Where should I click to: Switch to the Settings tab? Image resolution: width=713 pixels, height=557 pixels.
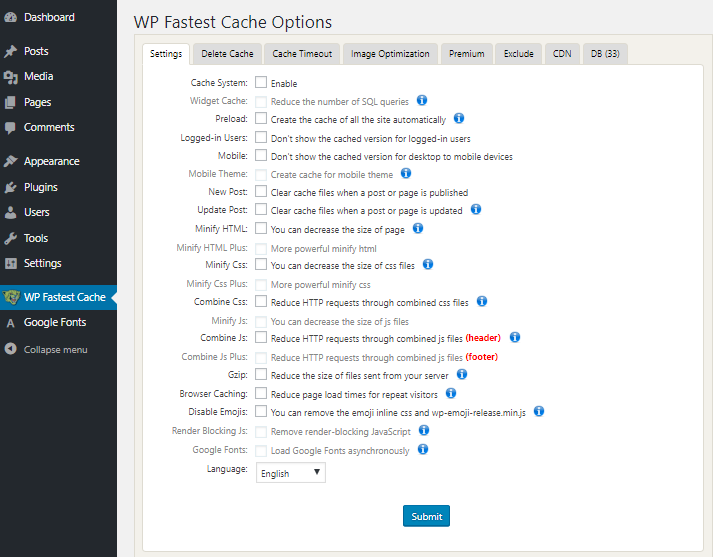(166, 54)
